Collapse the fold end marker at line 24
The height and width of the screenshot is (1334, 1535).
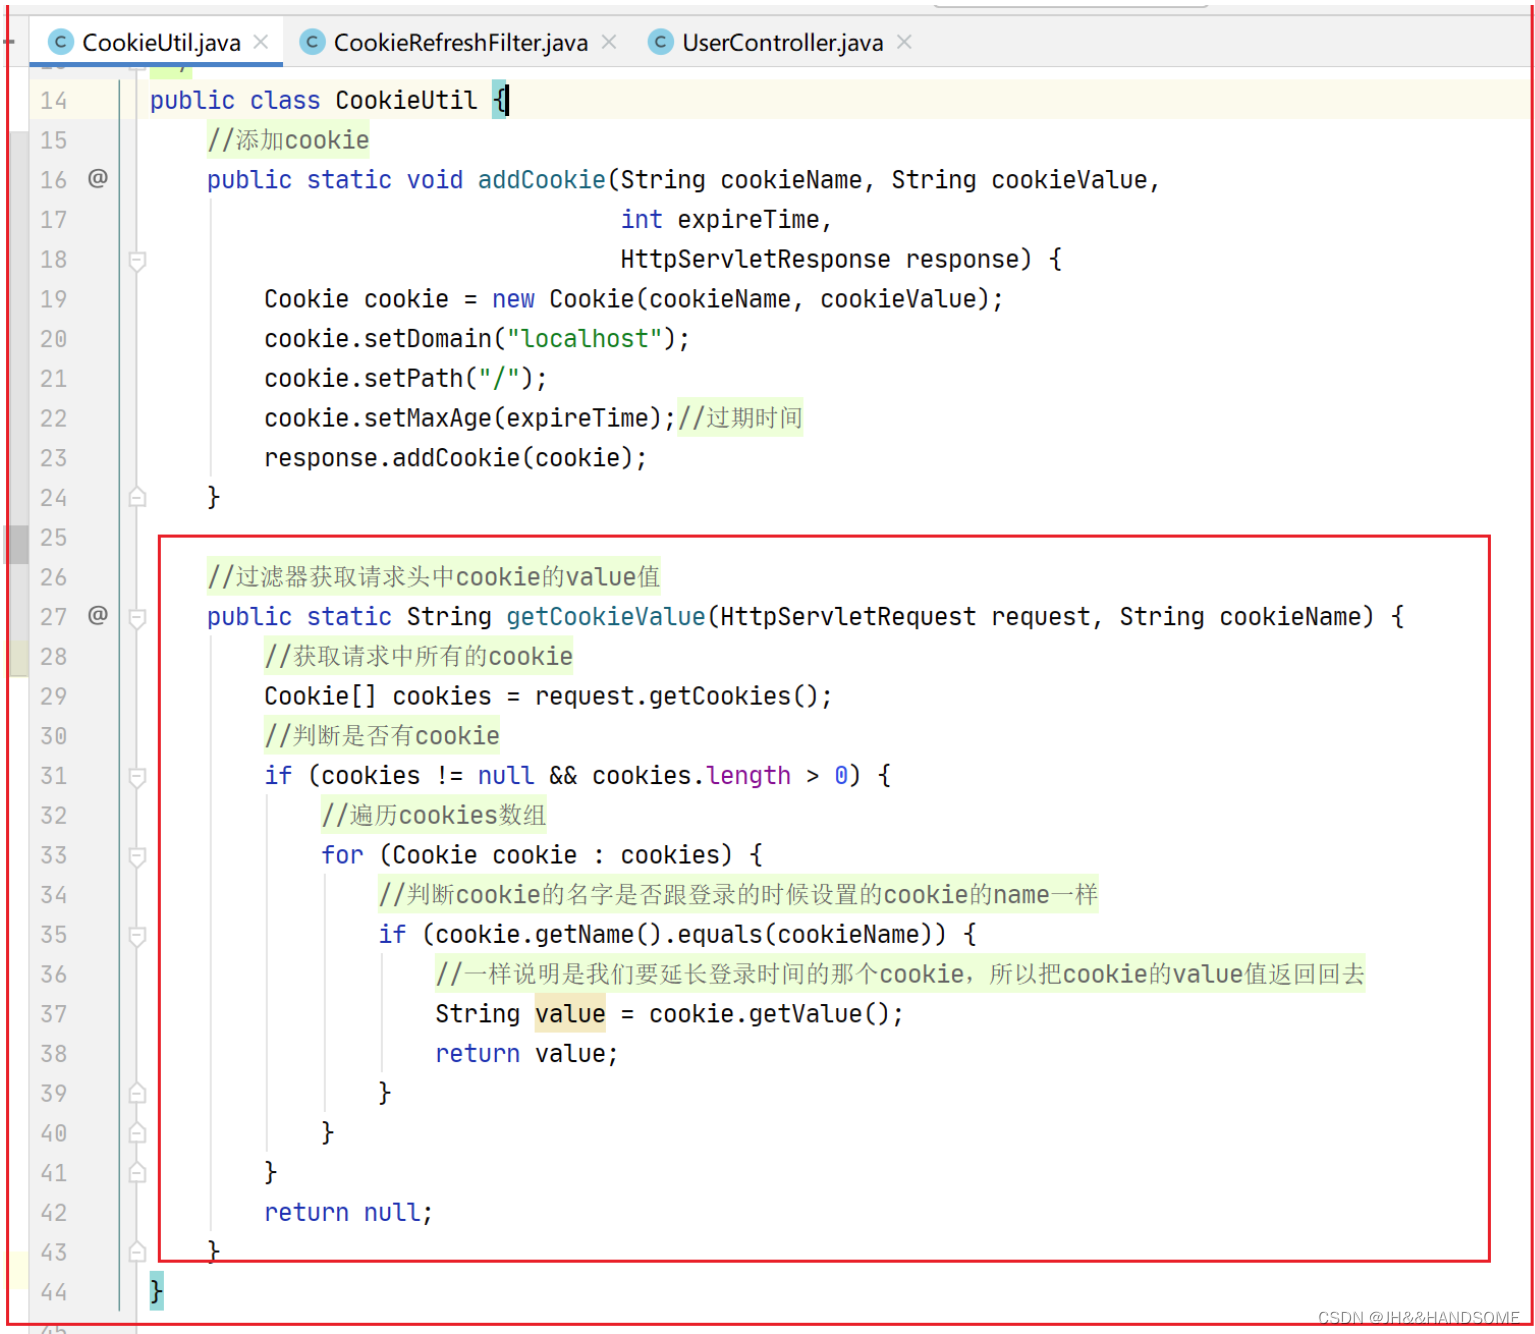[138, 497]
